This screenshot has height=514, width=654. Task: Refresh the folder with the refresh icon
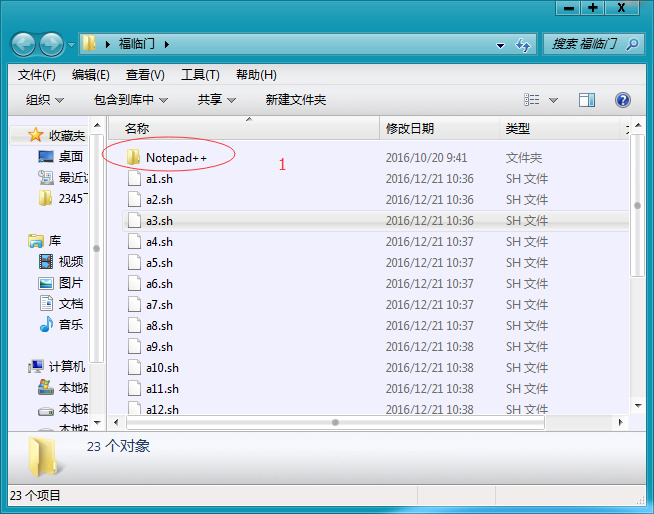tap(523, 45)
